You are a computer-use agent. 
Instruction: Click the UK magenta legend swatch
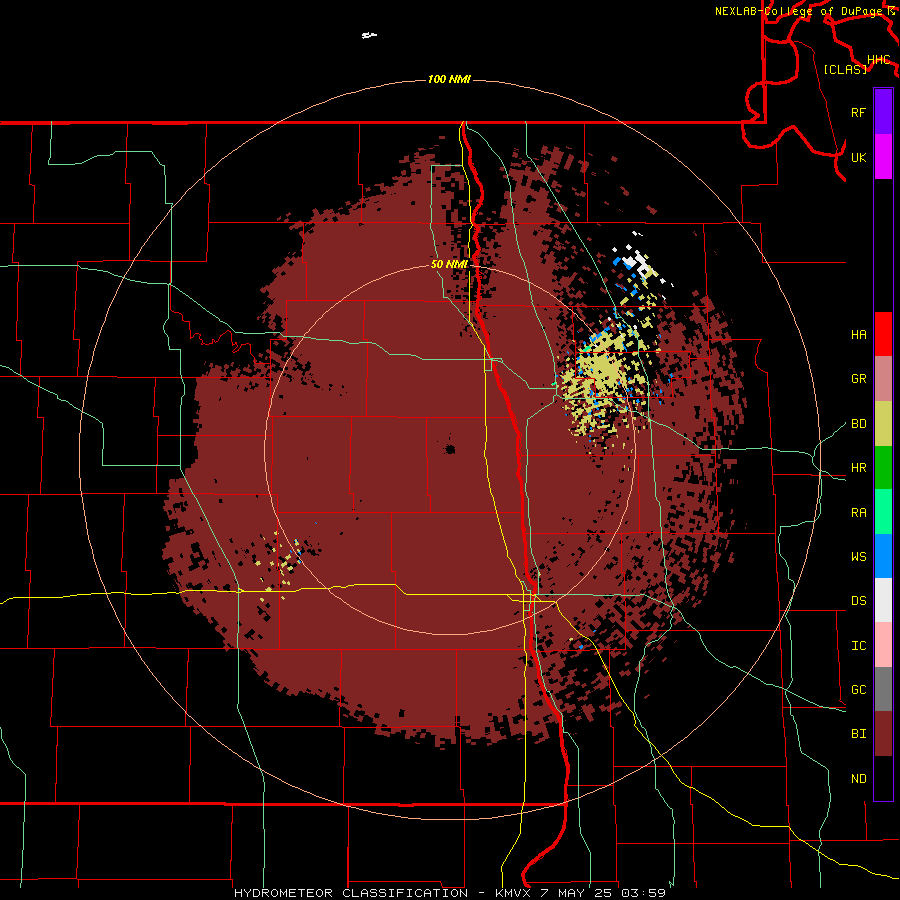(883, 157)
